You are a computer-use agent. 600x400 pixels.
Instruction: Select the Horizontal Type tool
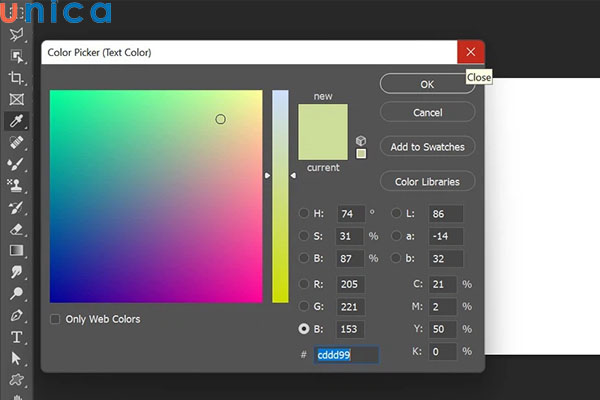click(16, 337)
